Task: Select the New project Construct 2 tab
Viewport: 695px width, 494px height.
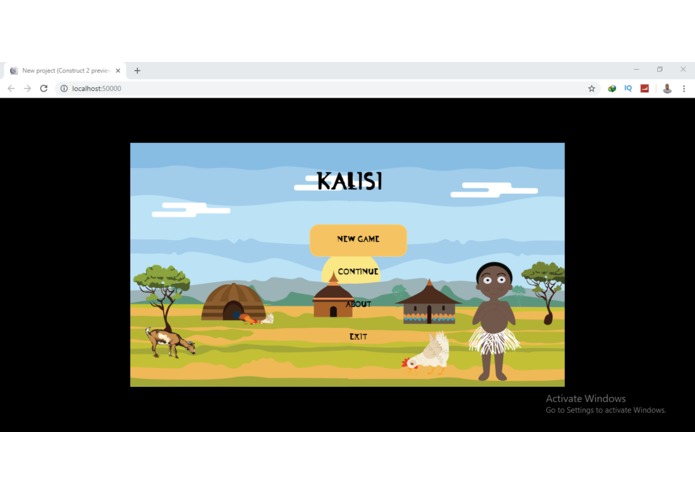Action: 65,70
